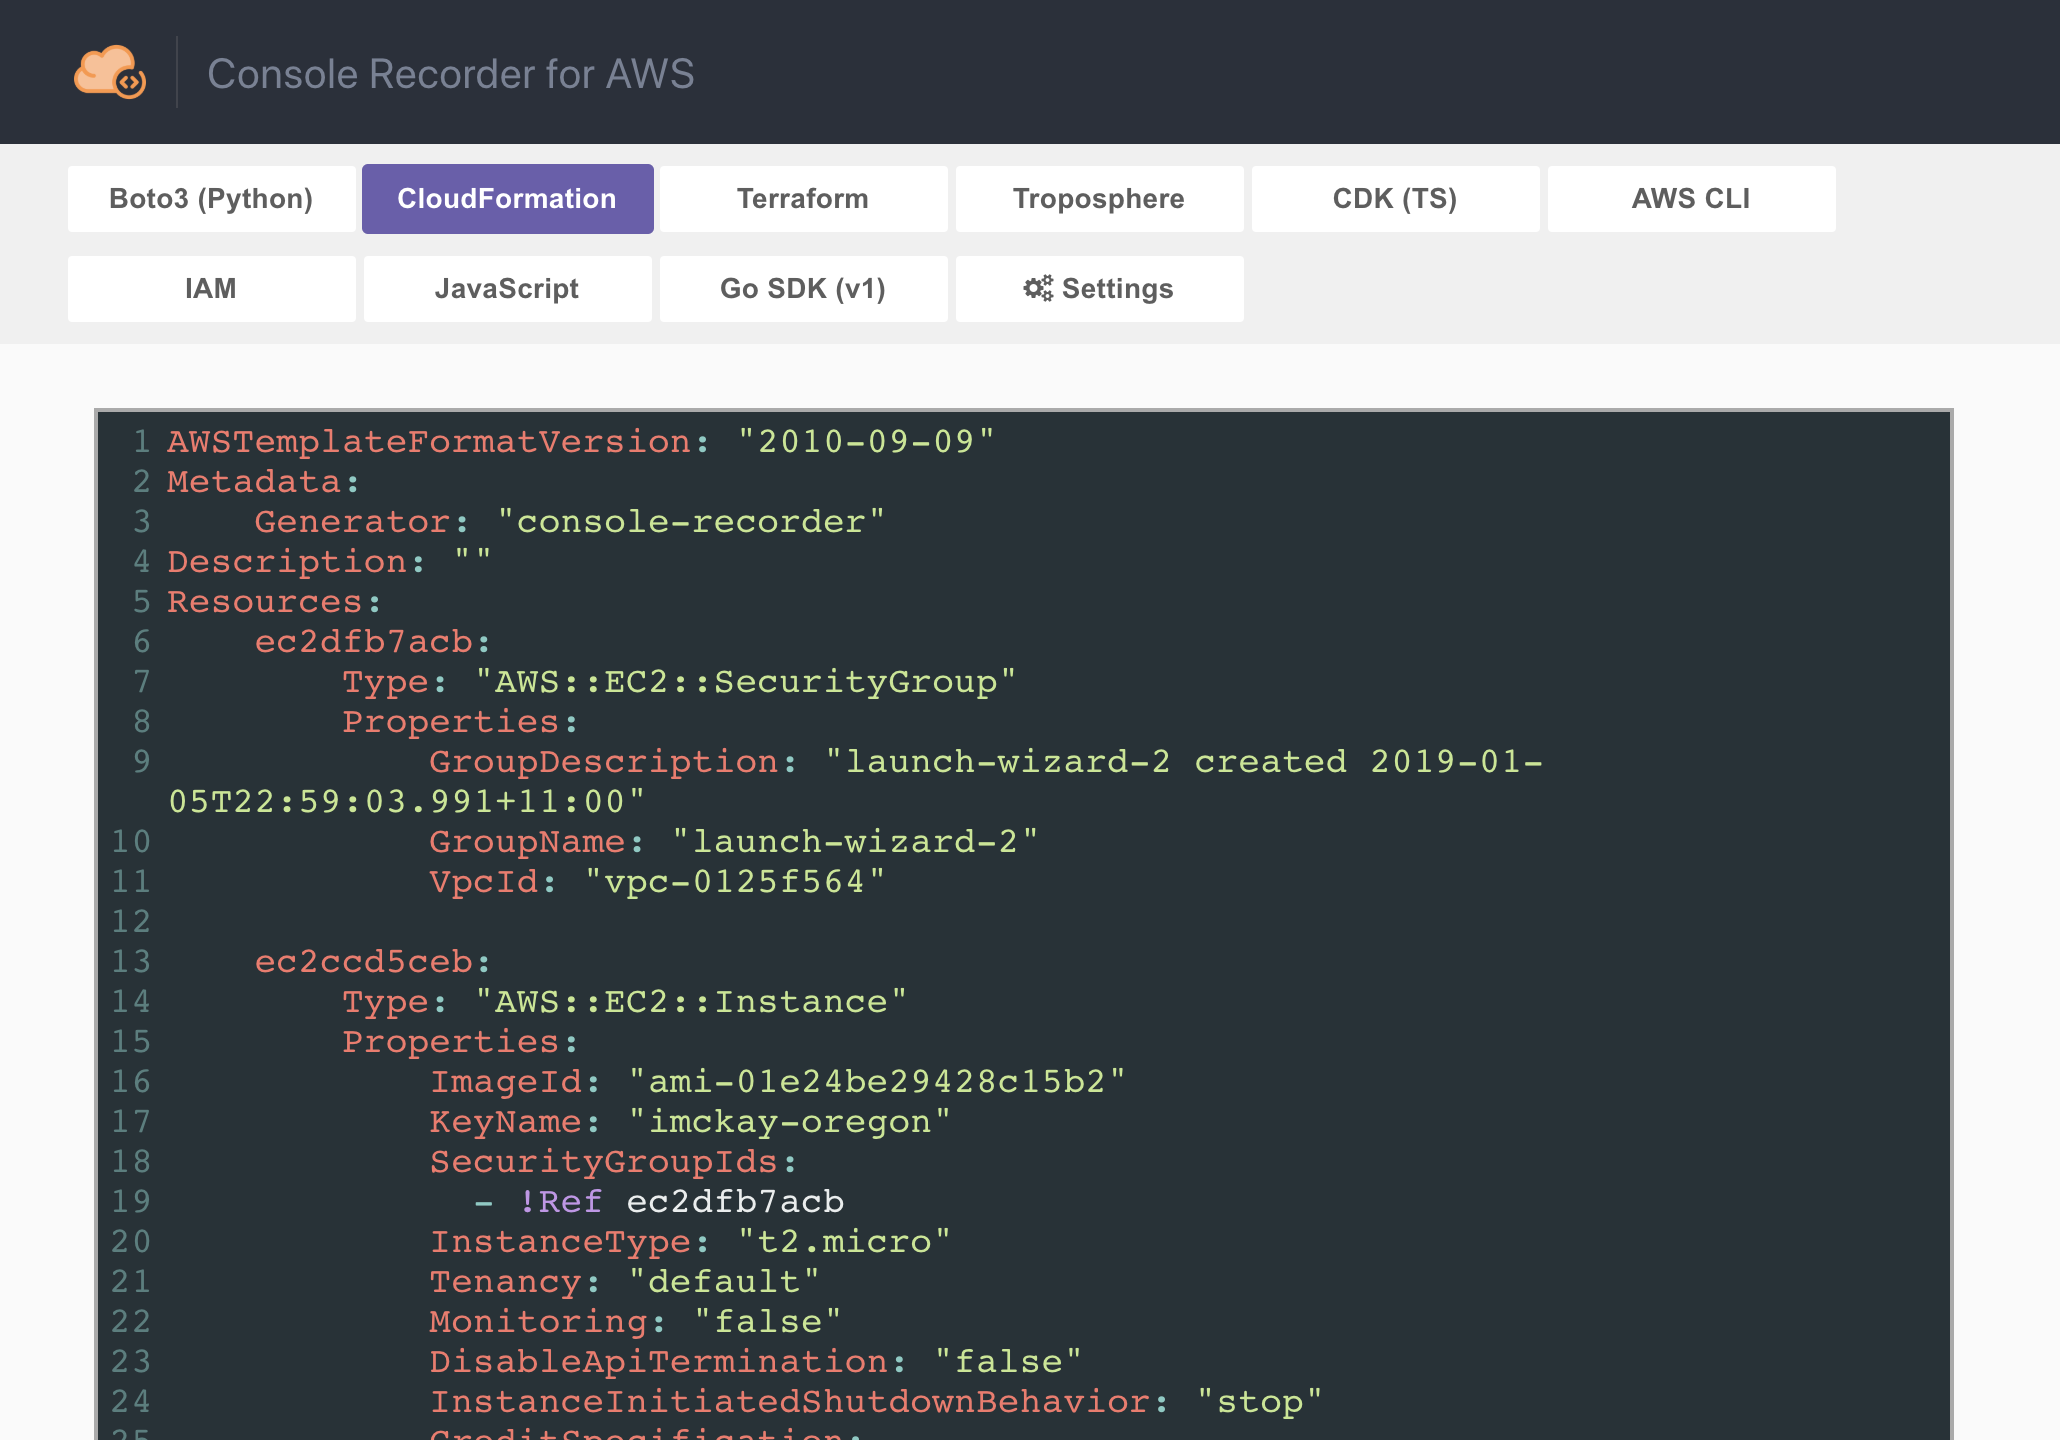Switch to Go SDK (v1) tab
Image resolution: width=2060 pixels, height=1440 pixels.
(x=803, y=289)
